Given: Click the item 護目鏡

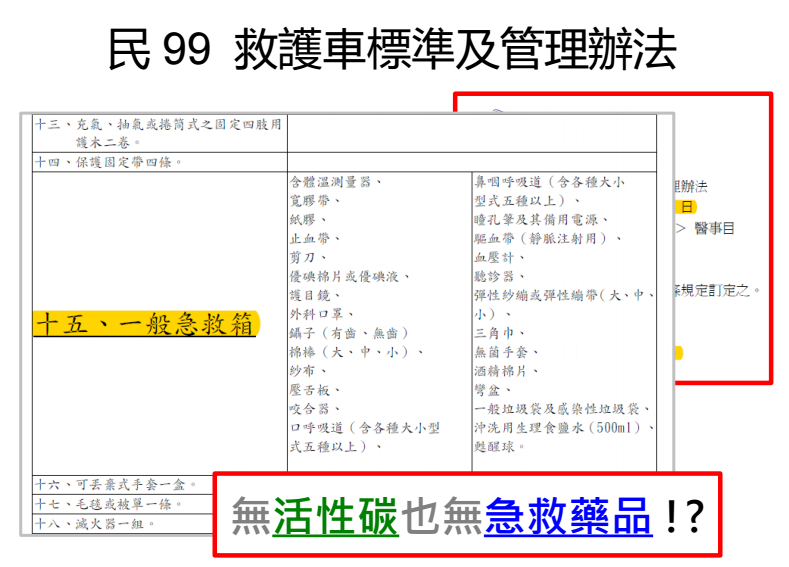Looking at the screenshot, I should coord(310,295).
